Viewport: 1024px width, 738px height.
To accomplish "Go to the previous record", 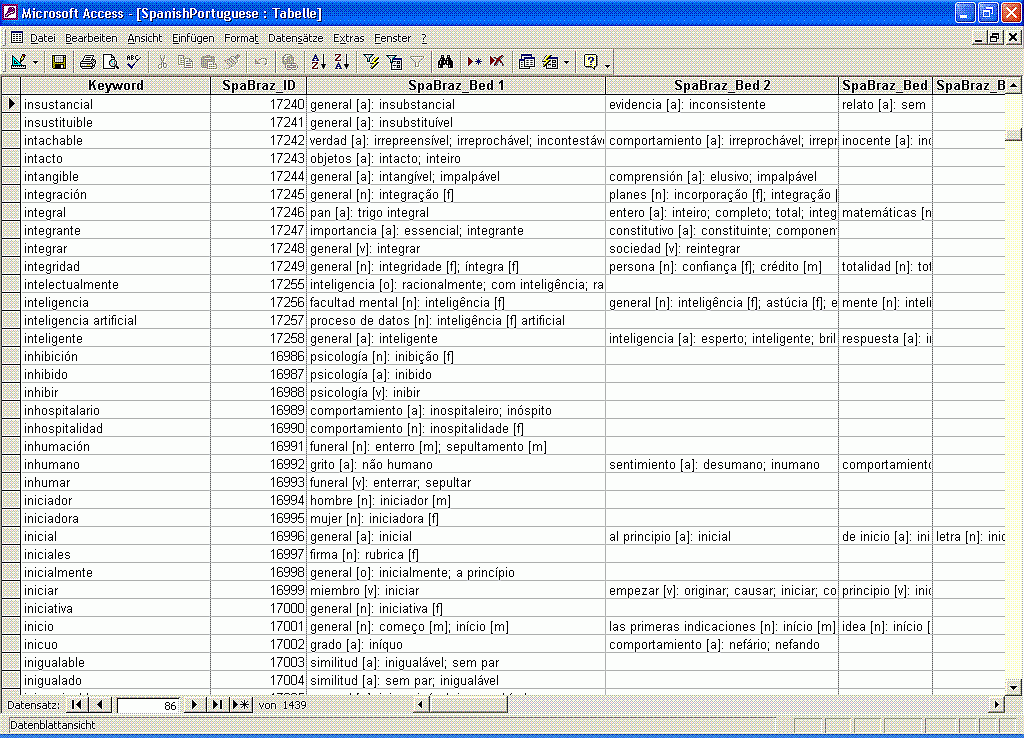I will click(x=99, y=705).
